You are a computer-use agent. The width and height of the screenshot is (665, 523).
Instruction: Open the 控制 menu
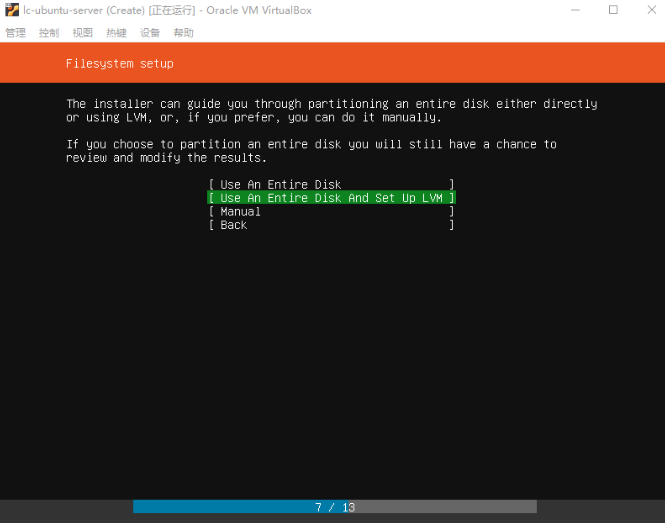click(49, 33)
